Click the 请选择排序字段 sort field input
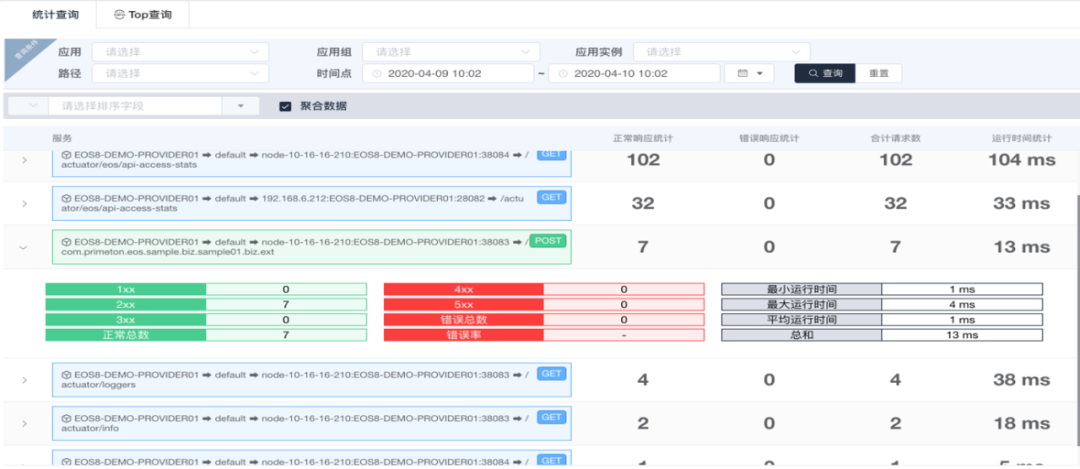Image resolution: width=1080 pixels, height=469 pixels. [135, 106]
